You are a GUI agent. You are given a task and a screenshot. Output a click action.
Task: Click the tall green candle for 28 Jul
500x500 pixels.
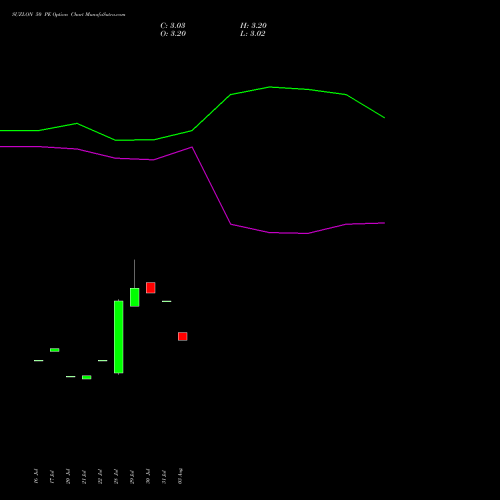coord(119,337)
